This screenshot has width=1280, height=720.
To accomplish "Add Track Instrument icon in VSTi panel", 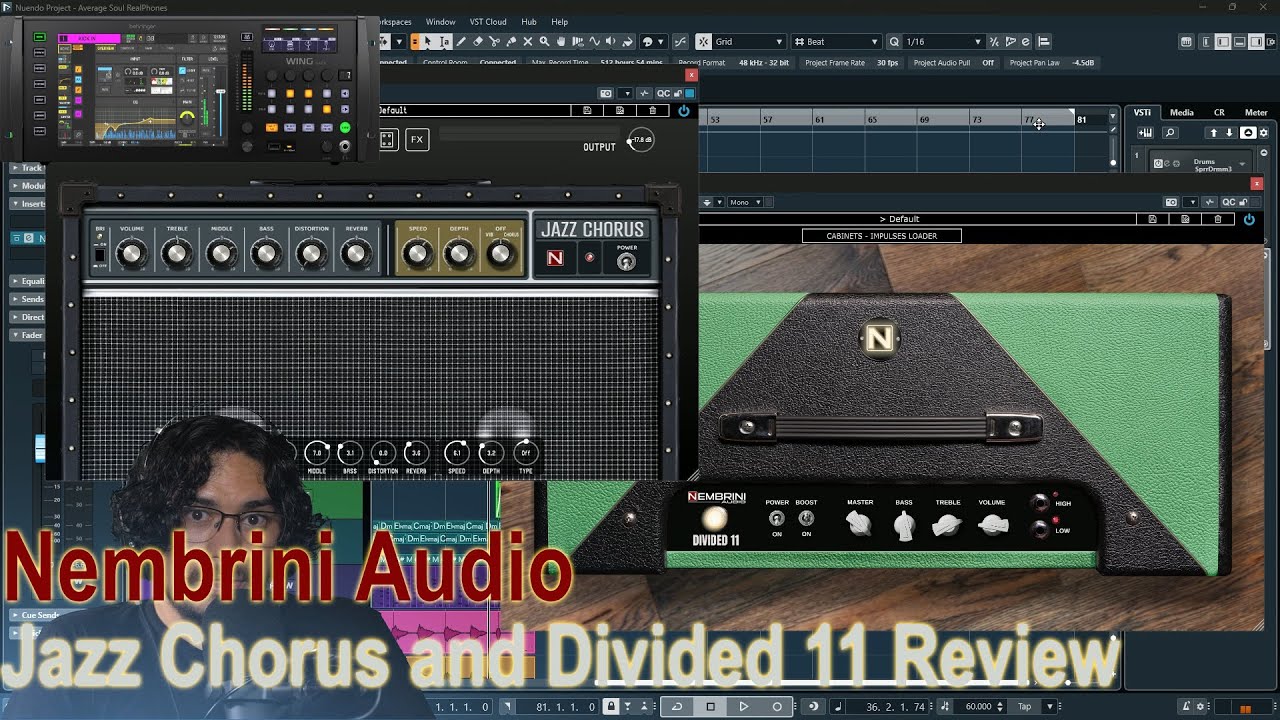I will point(1146,133).
